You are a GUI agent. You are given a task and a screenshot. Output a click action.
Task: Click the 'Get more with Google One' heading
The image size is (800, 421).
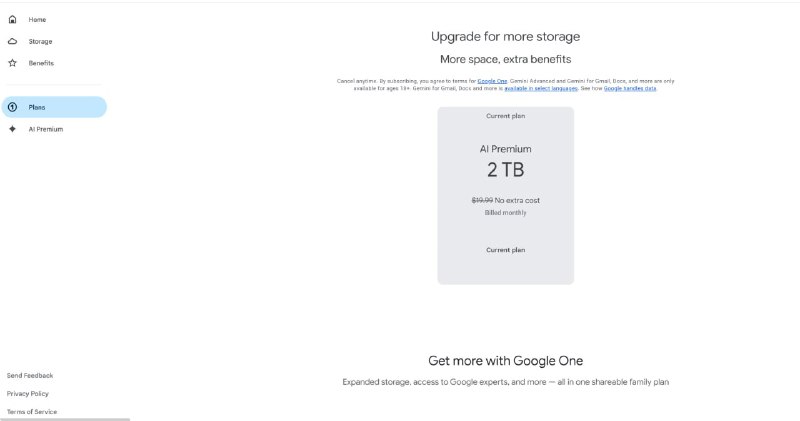tap(505, 360)
